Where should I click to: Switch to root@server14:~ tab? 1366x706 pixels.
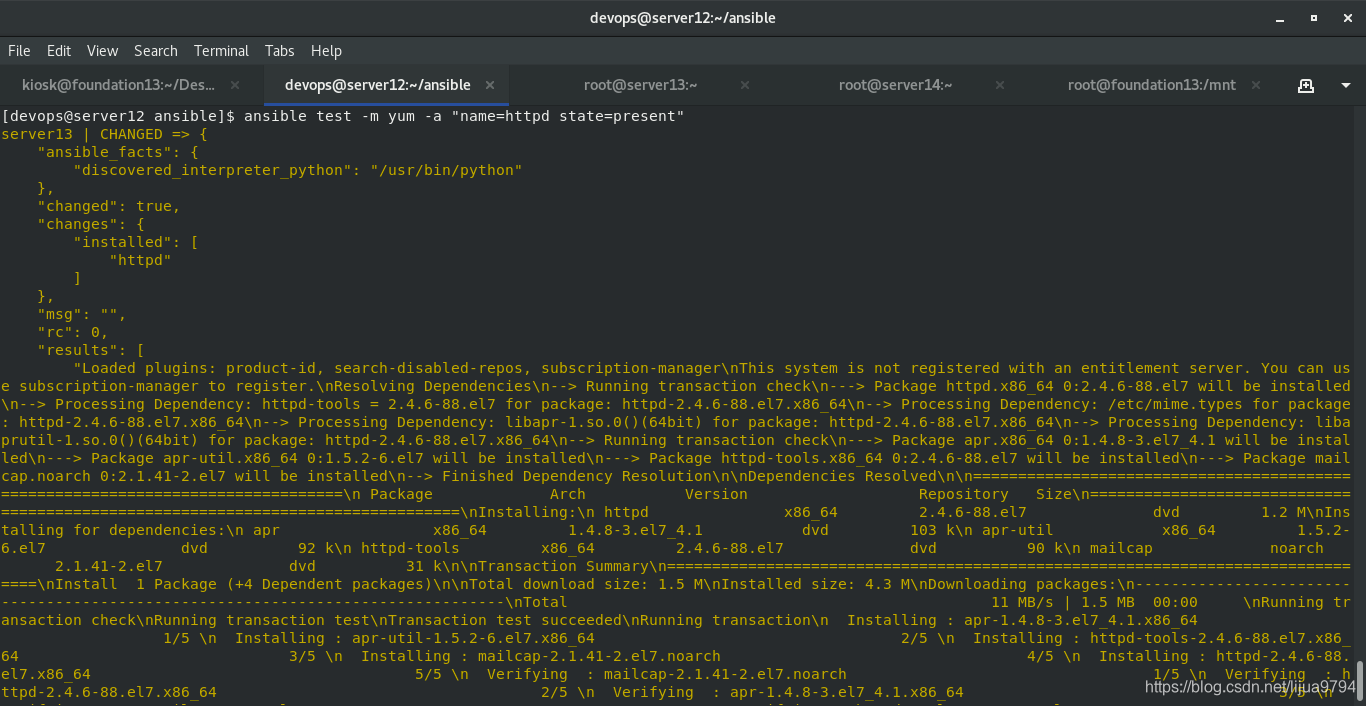point(895,85)
